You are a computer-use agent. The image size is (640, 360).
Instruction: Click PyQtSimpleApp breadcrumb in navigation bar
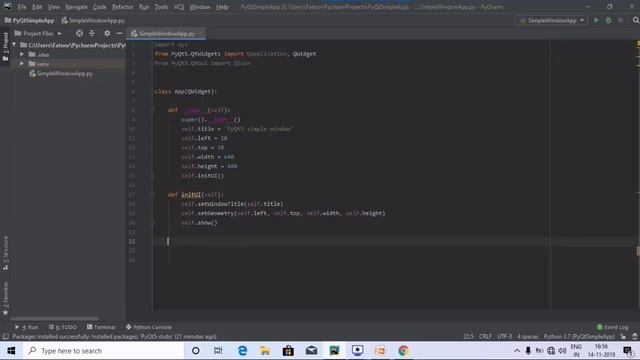click(29, 20)
